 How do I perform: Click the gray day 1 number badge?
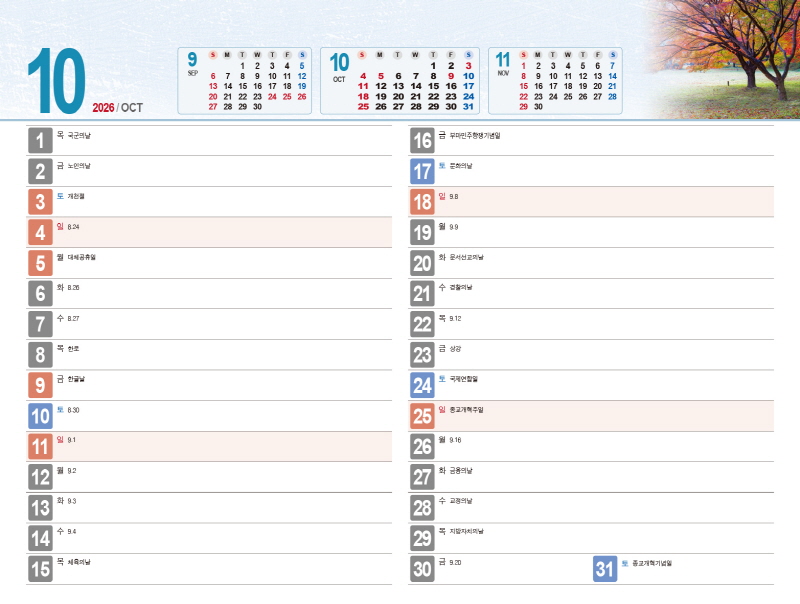pyautogui.click(x=40, y=141)
